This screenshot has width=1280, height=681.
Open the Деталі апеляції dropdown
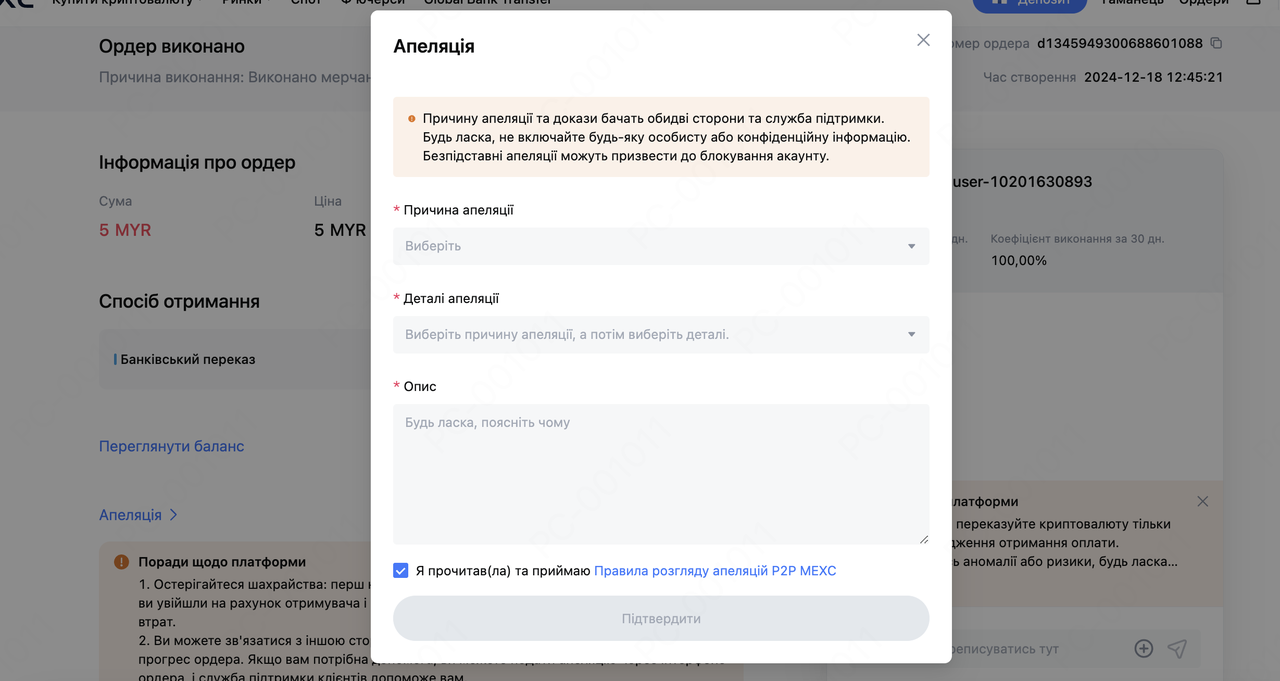coord(660,334)
